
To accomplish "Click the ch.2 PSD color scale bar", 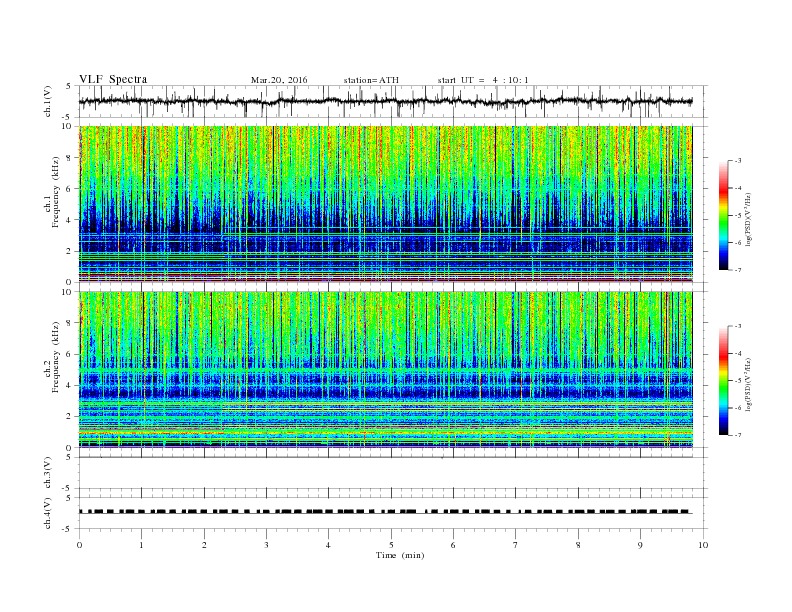I will click(x=723, y=381).
